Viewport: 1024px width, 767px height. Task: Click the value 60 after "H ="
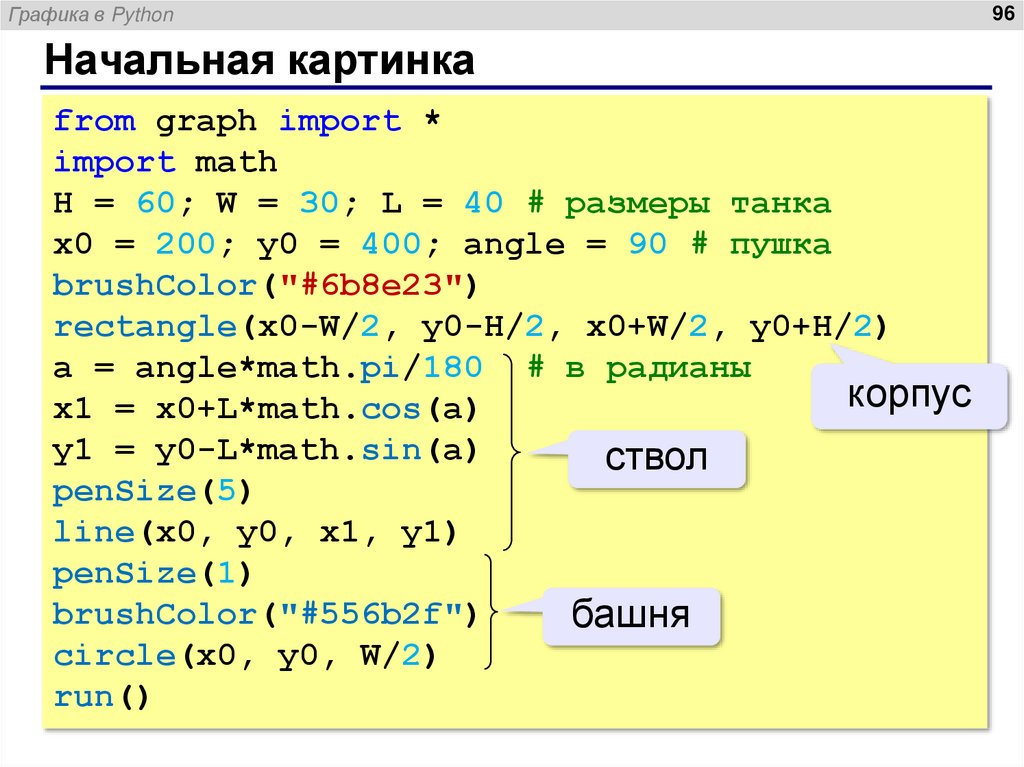155,203
